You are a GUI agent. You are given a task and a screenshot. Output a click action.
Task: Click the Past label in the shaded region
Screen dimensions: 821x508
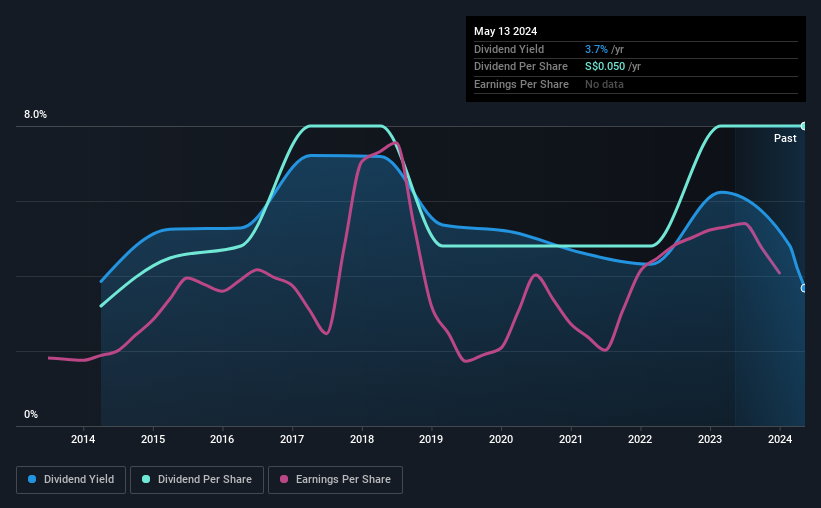tap(785, 138)
